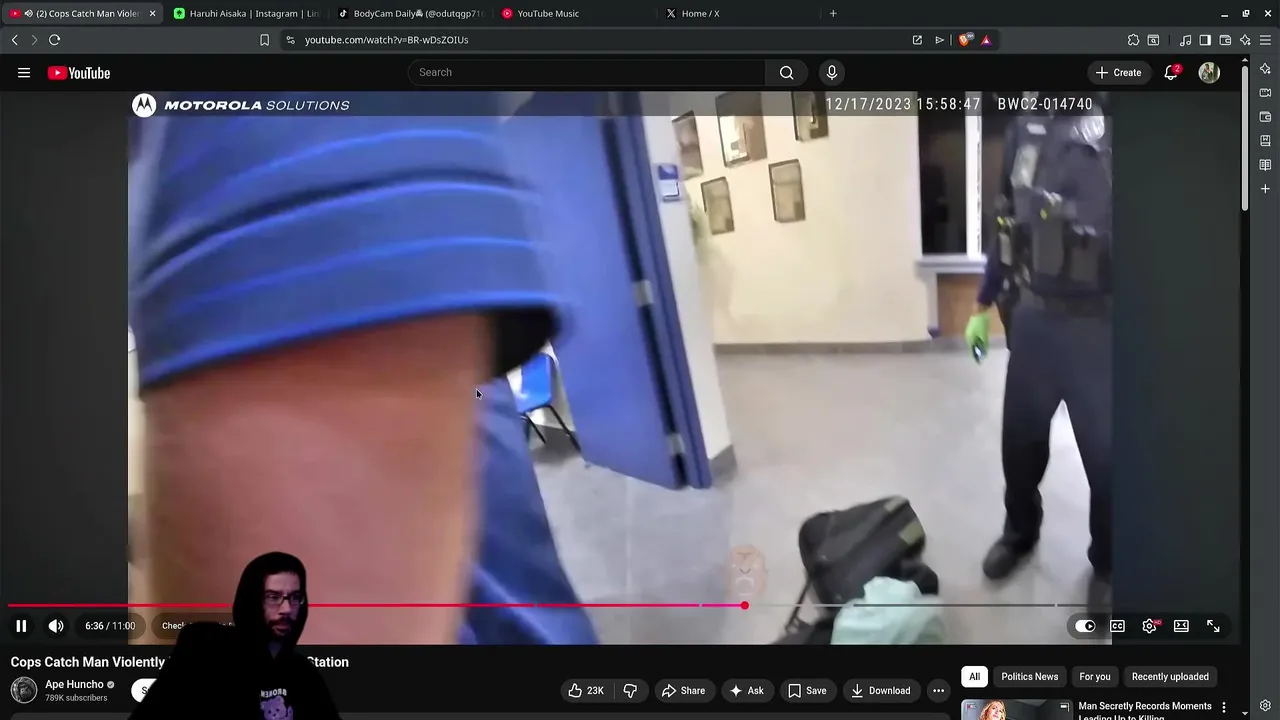Image resolution: width=1280 pixels, height=720 pixels.
Task: Go back in browser history
Action: tap(14, 40)
